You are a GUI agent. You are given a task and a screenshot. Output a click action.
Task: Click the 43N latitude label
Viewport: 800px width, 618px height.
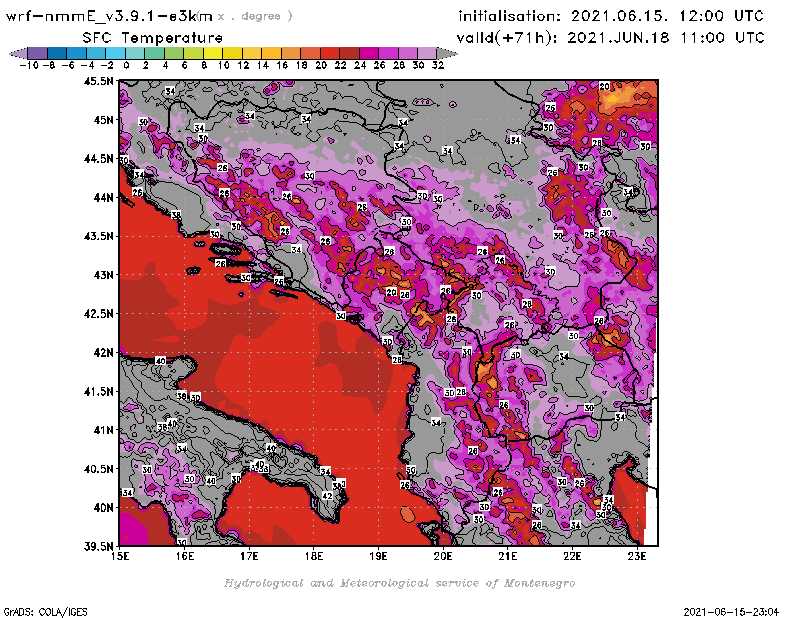point(104,275)
